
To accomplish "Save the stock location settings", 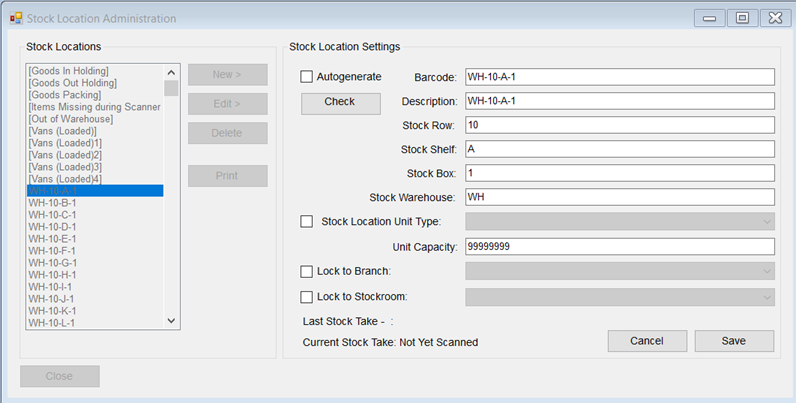I will 734,341.
